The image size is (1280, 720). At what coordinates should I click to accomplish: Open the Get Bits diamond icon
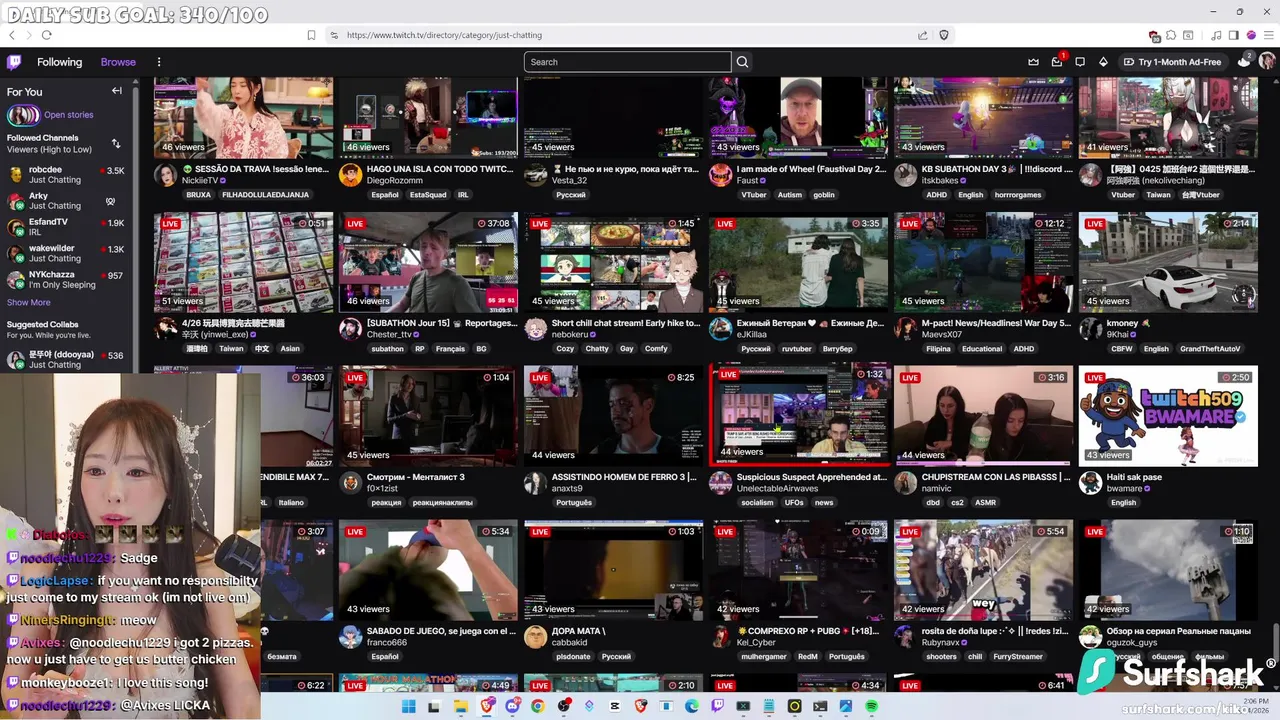pyautogui.click(x=1103, y=62)
